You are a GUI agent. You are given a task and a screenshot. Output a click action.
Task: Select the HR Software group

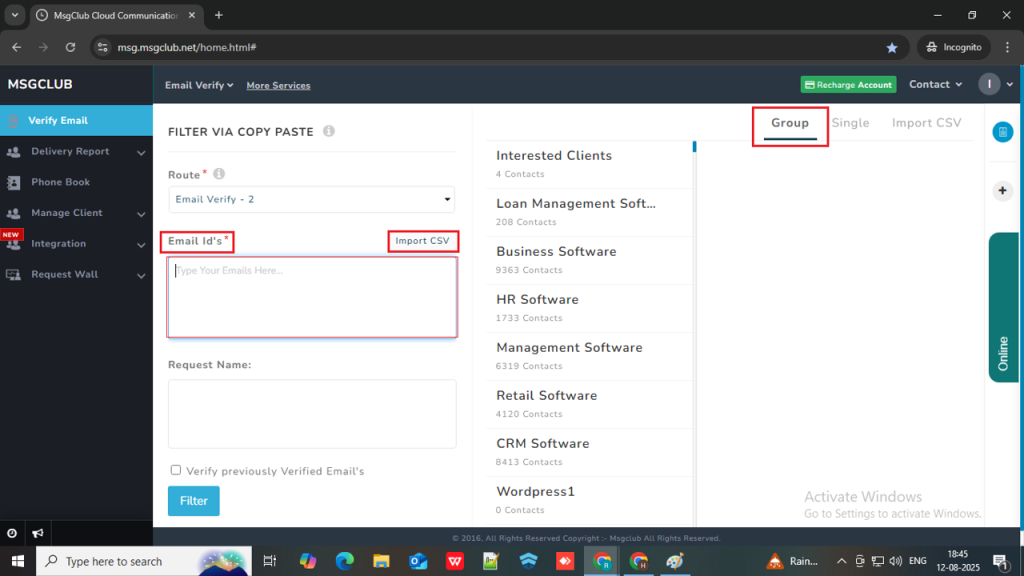(x=590, y=308)
